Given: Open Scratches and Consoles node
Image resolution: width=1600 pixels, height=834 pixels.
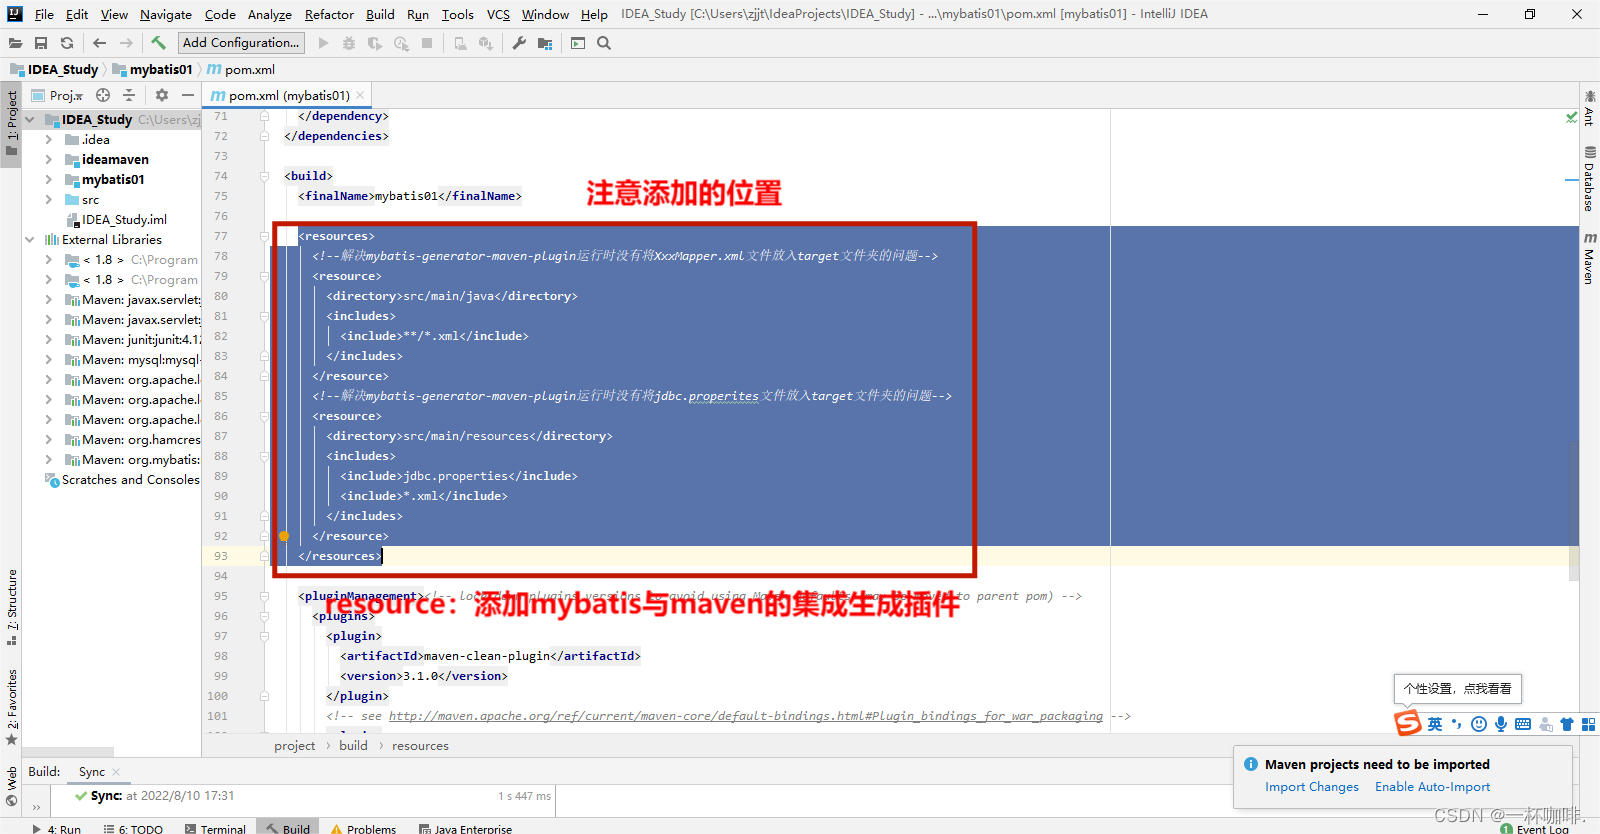Looking at the screenshot, I should coord(122,479).
